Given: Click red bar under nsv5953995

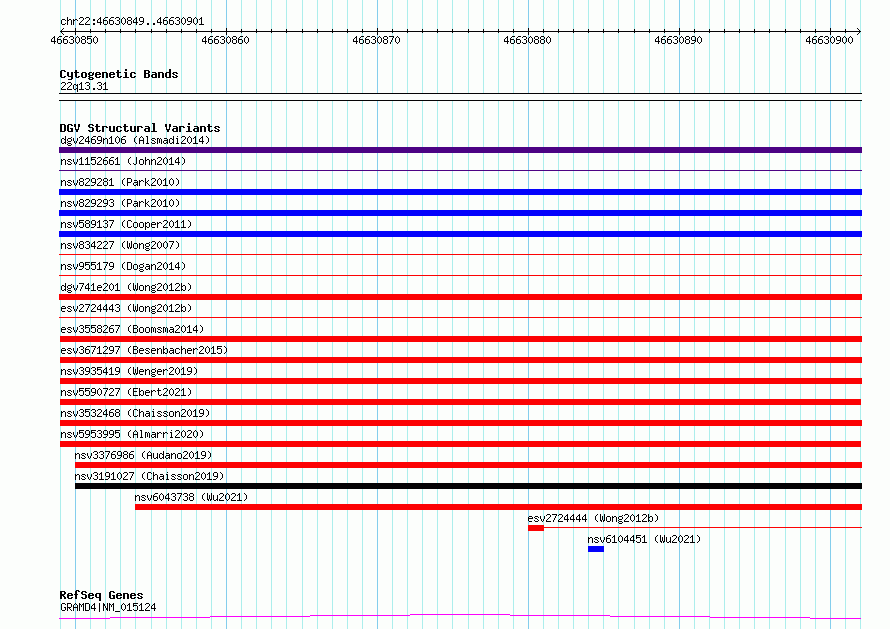Looking at the screenshot, I should click(x=460, y=444).
